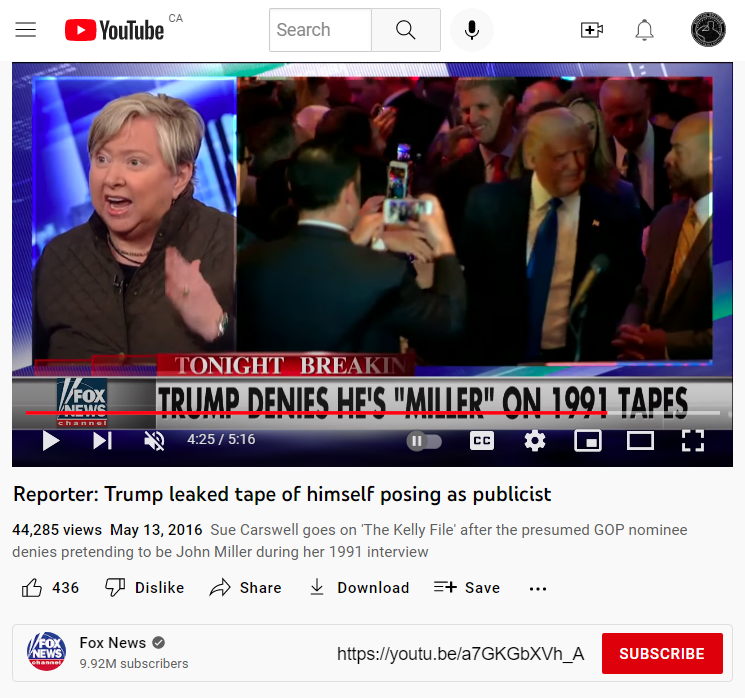Open the hamburger guide menu
The width and height of the screenshot is (745, 698).
(x=26, y=30)
